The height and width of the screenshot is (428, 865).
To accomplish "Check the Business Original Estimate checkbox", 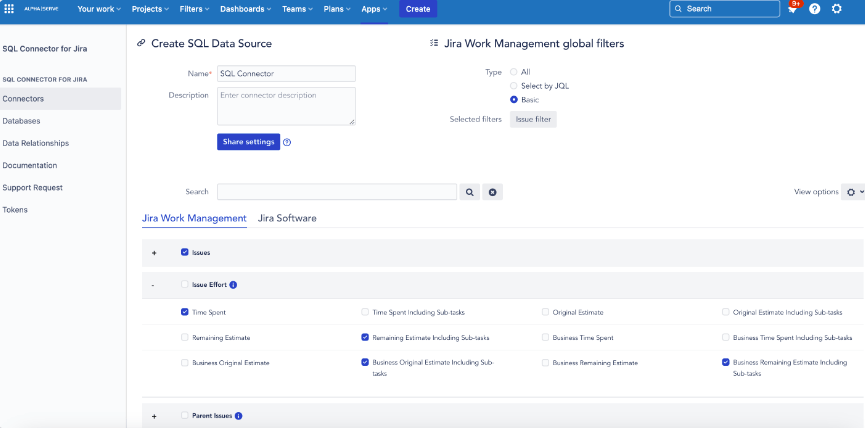I will [x=185, y=362].
